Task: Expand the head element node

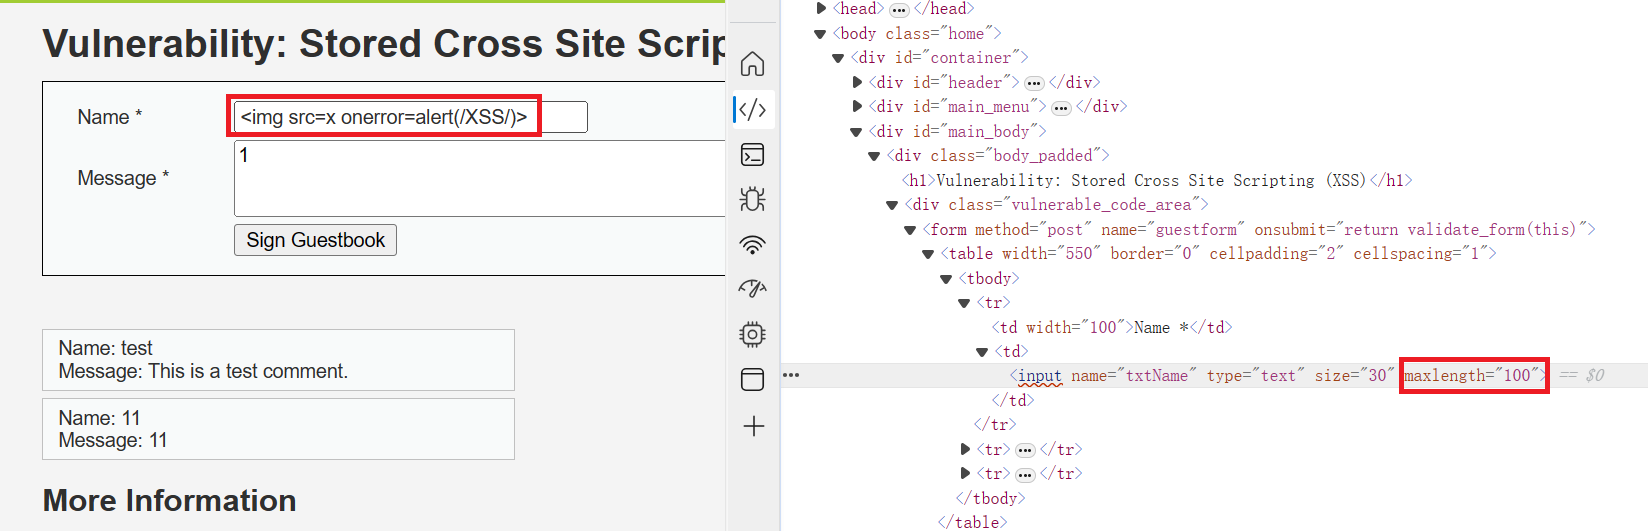Action: coord(821,9)
